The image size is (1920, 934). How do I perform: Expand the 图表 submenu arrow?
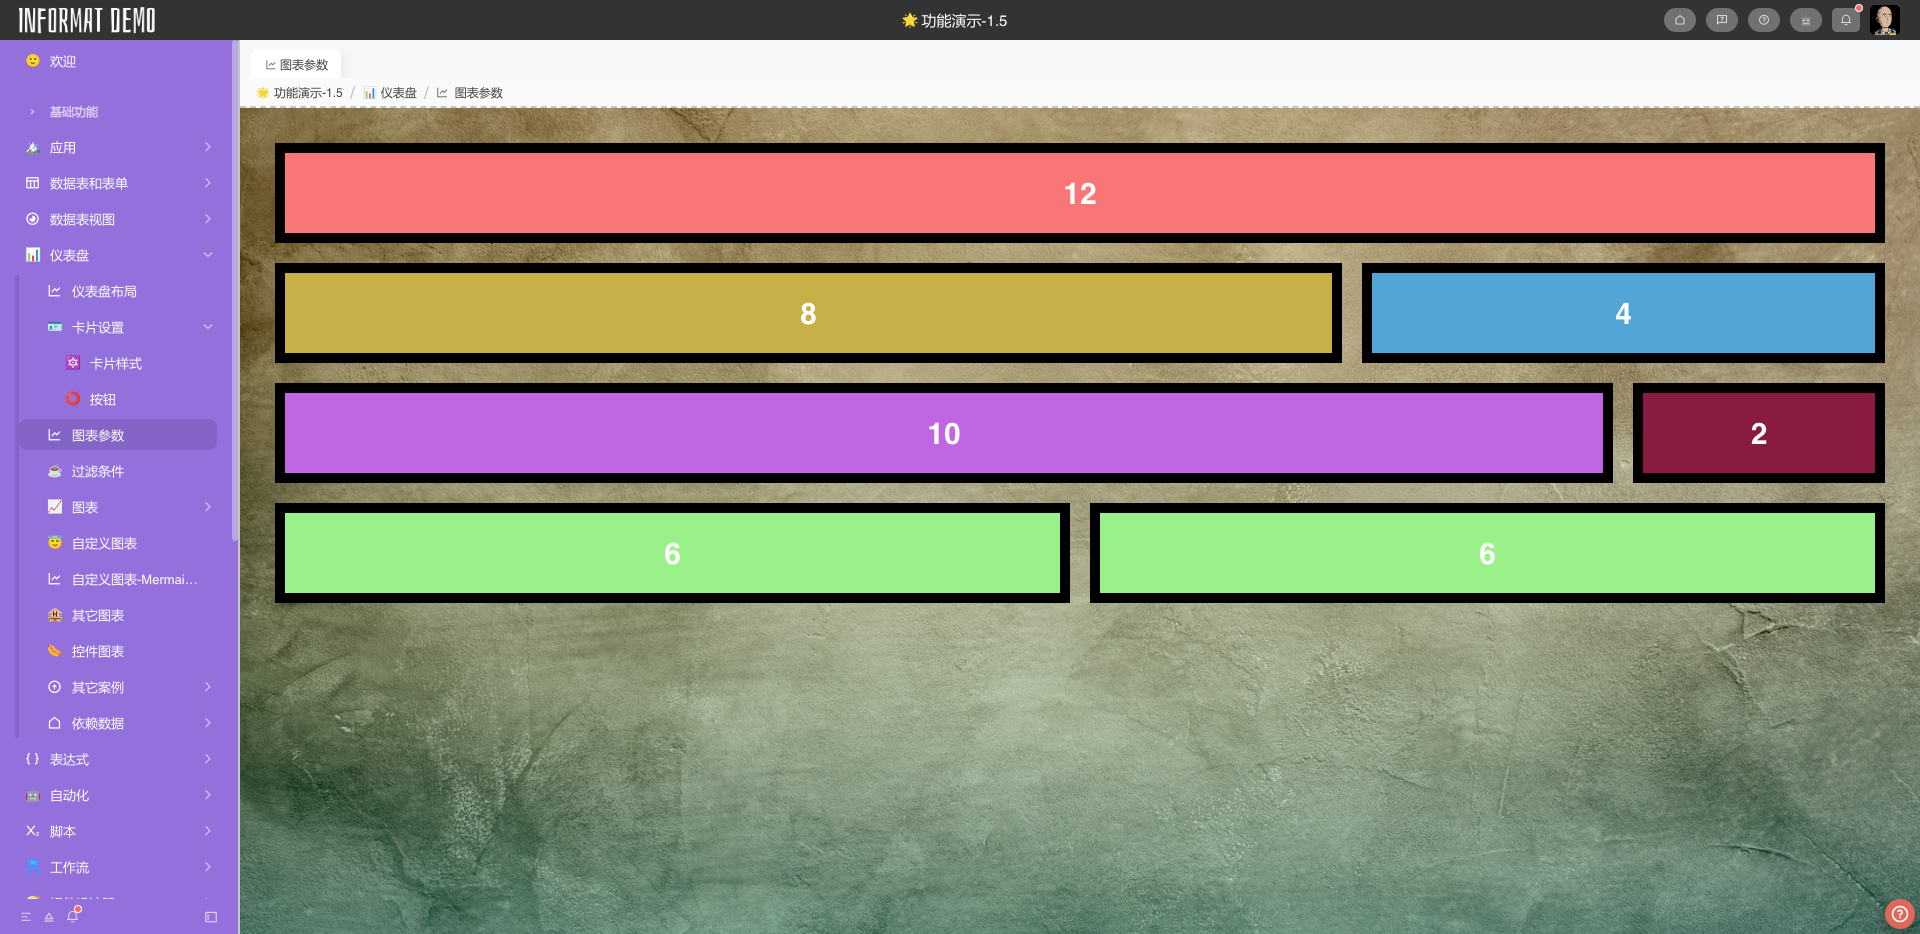[x=208, y=507]
